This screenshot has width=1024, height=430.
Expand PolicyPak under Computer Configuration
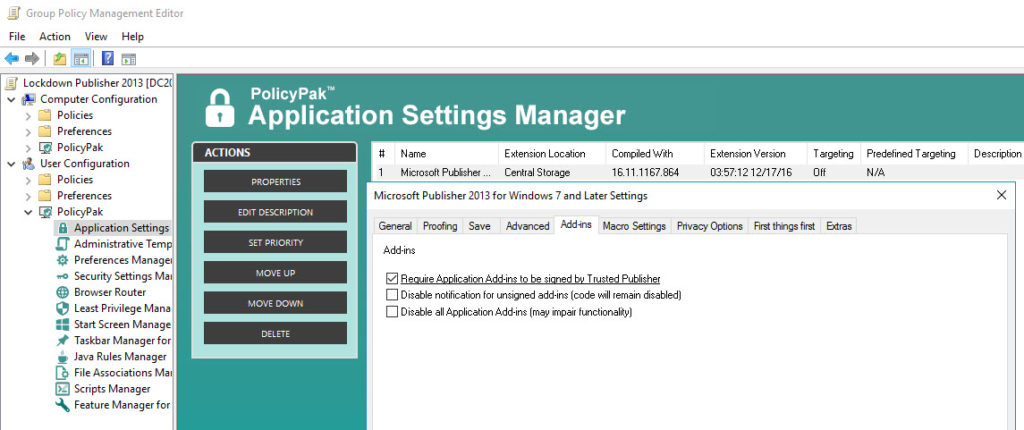coord(28,148)
